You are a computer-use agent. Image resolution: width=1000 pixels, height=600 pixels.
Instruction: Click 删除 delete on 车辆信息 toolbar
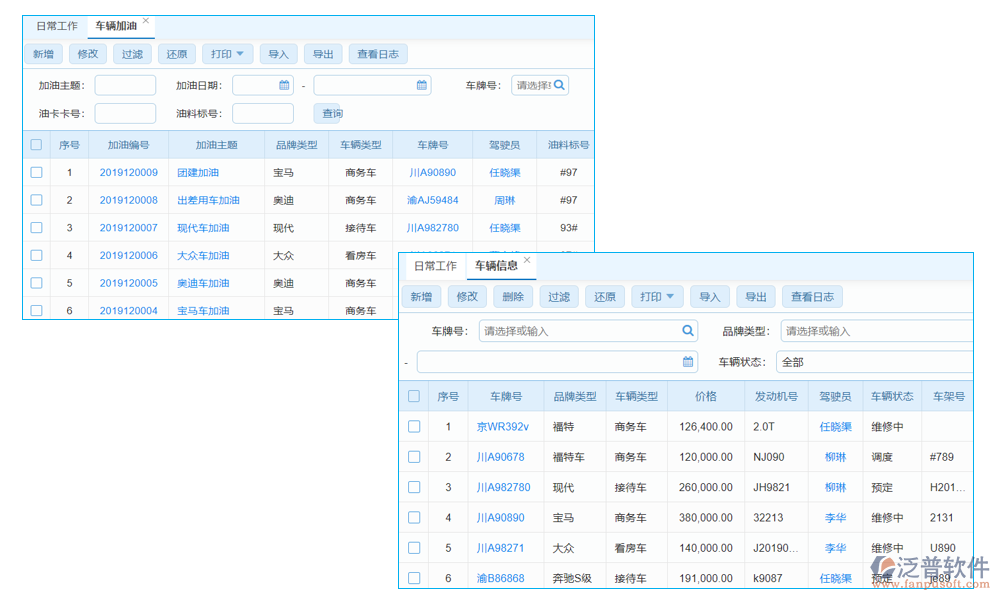pyautogui.click(x=513, y=296)
